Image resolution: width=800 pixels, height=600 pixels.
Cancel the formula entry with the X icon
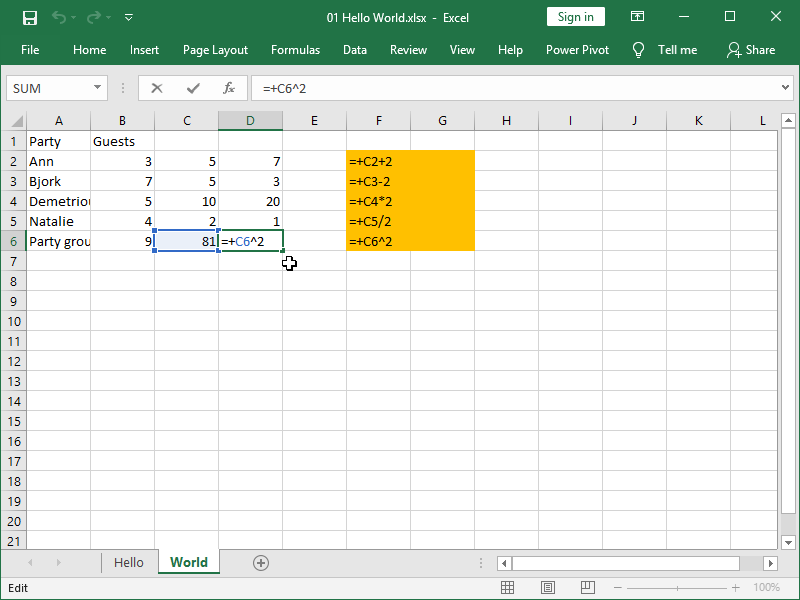(x=156, y=88)
